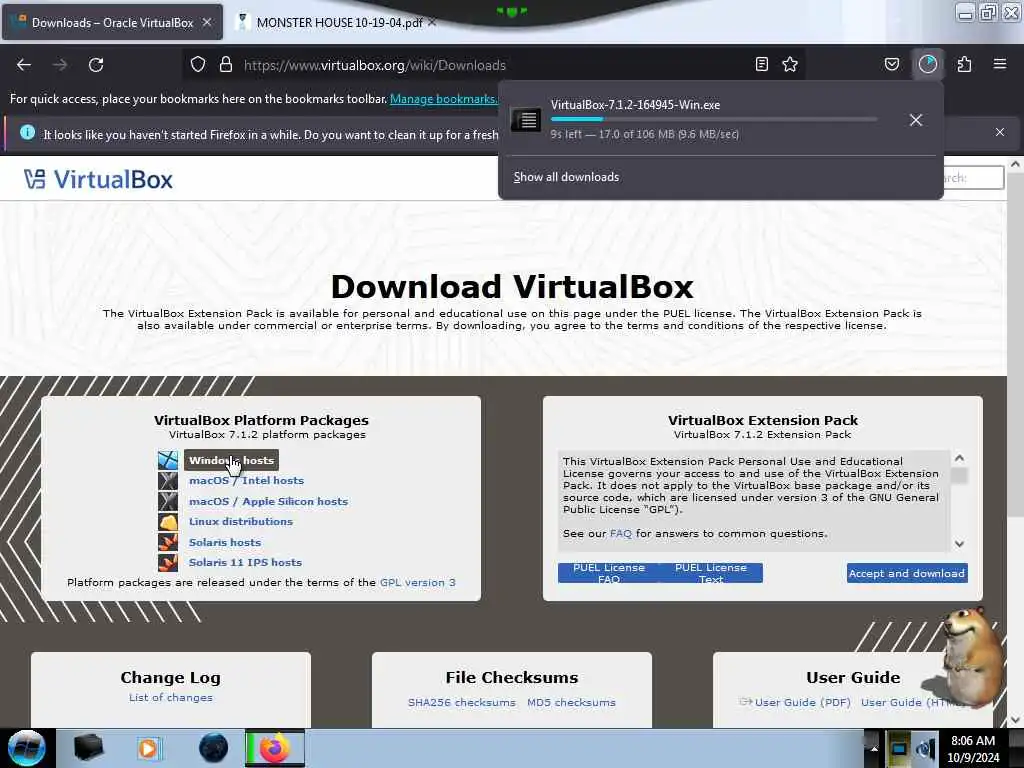Click the VirtualBox logo

99,179
